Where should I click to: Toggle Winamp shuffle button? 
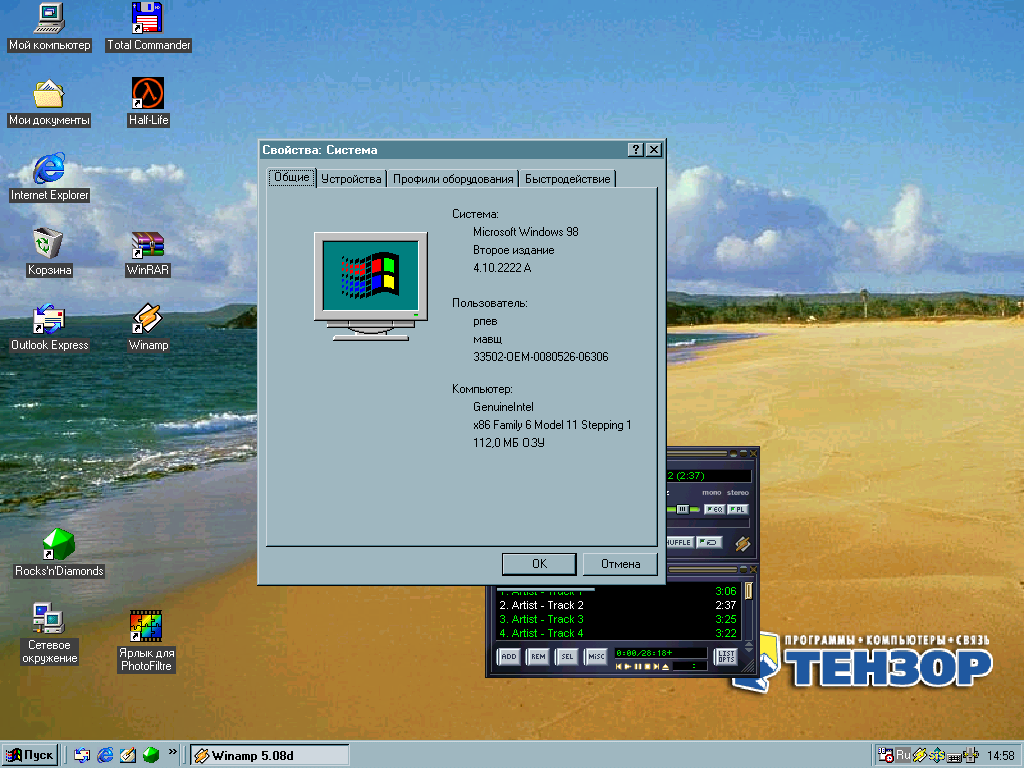679,542
